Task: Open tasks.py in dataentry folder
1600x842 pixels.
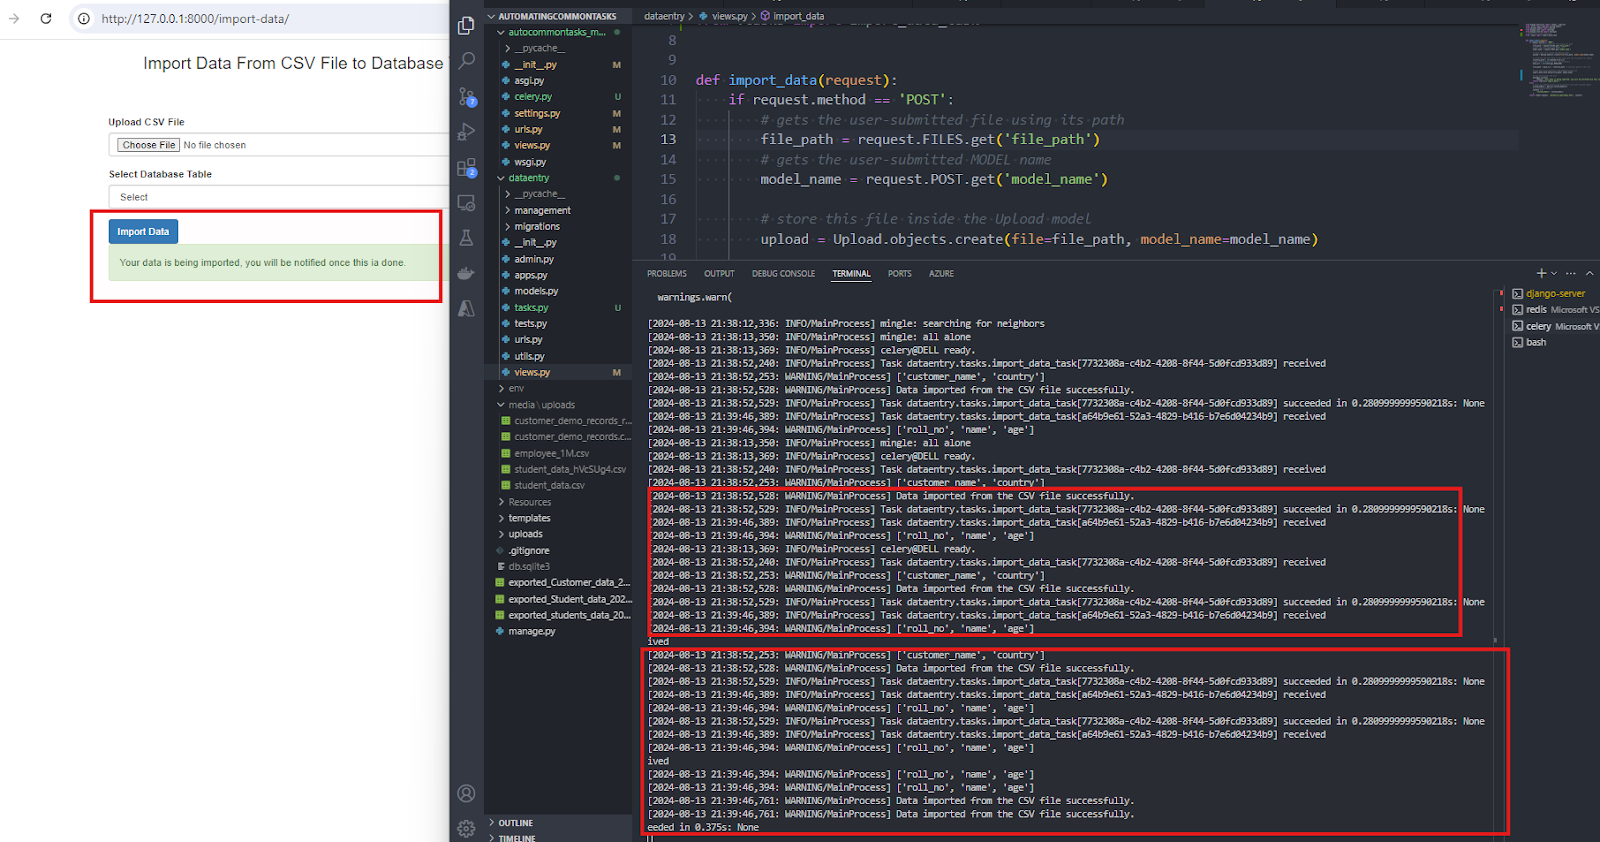Action: click(531, 308)
